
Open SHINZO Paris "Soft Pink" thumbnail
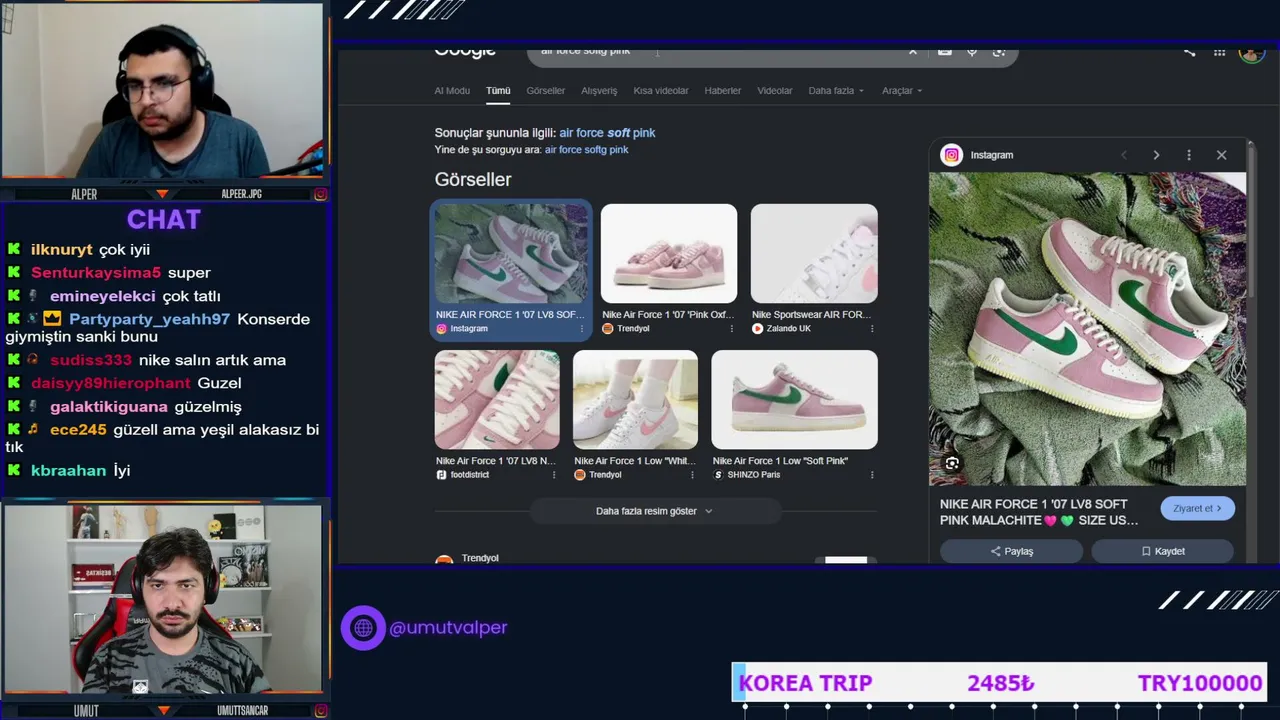coord(794,400)
